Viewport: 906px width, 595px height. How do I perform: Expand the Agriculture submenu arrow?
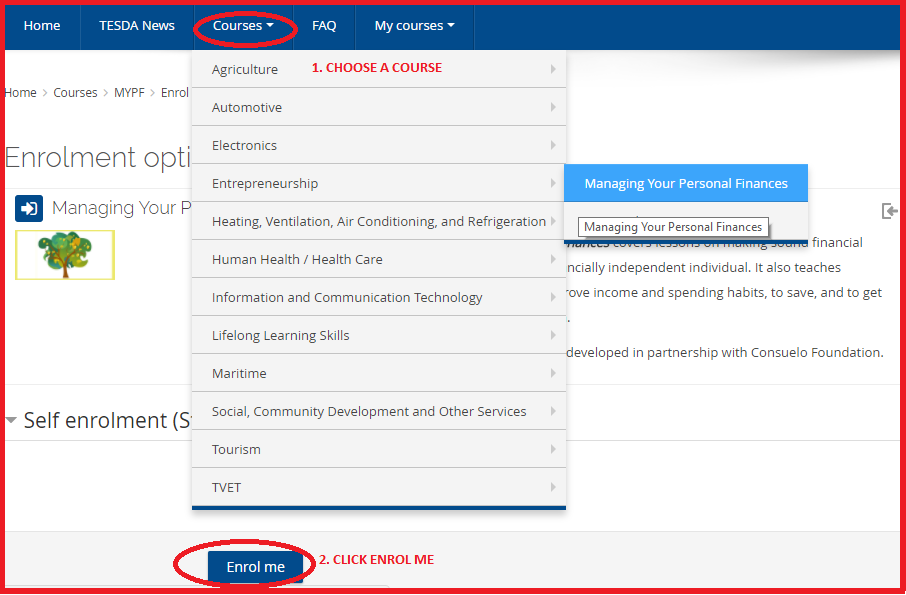coord(553,69)
